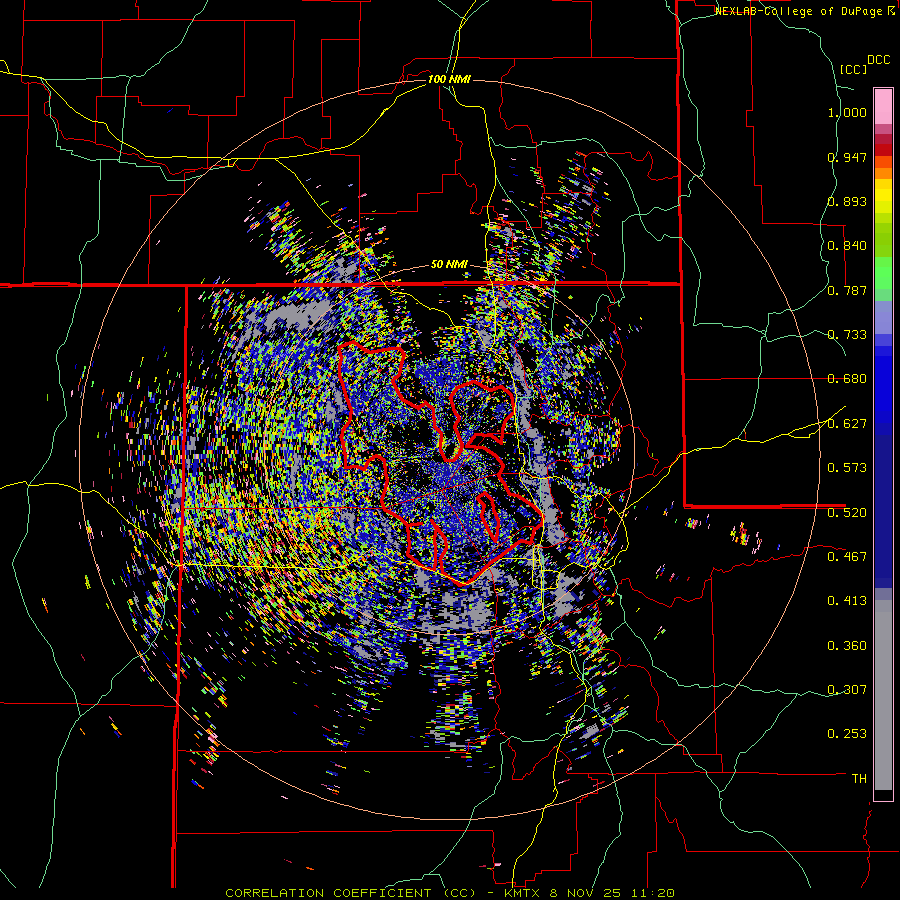Click the 0.520 scale value
Image resolution: width=900 pixels, height=900 pixels.
click(847, 512)
